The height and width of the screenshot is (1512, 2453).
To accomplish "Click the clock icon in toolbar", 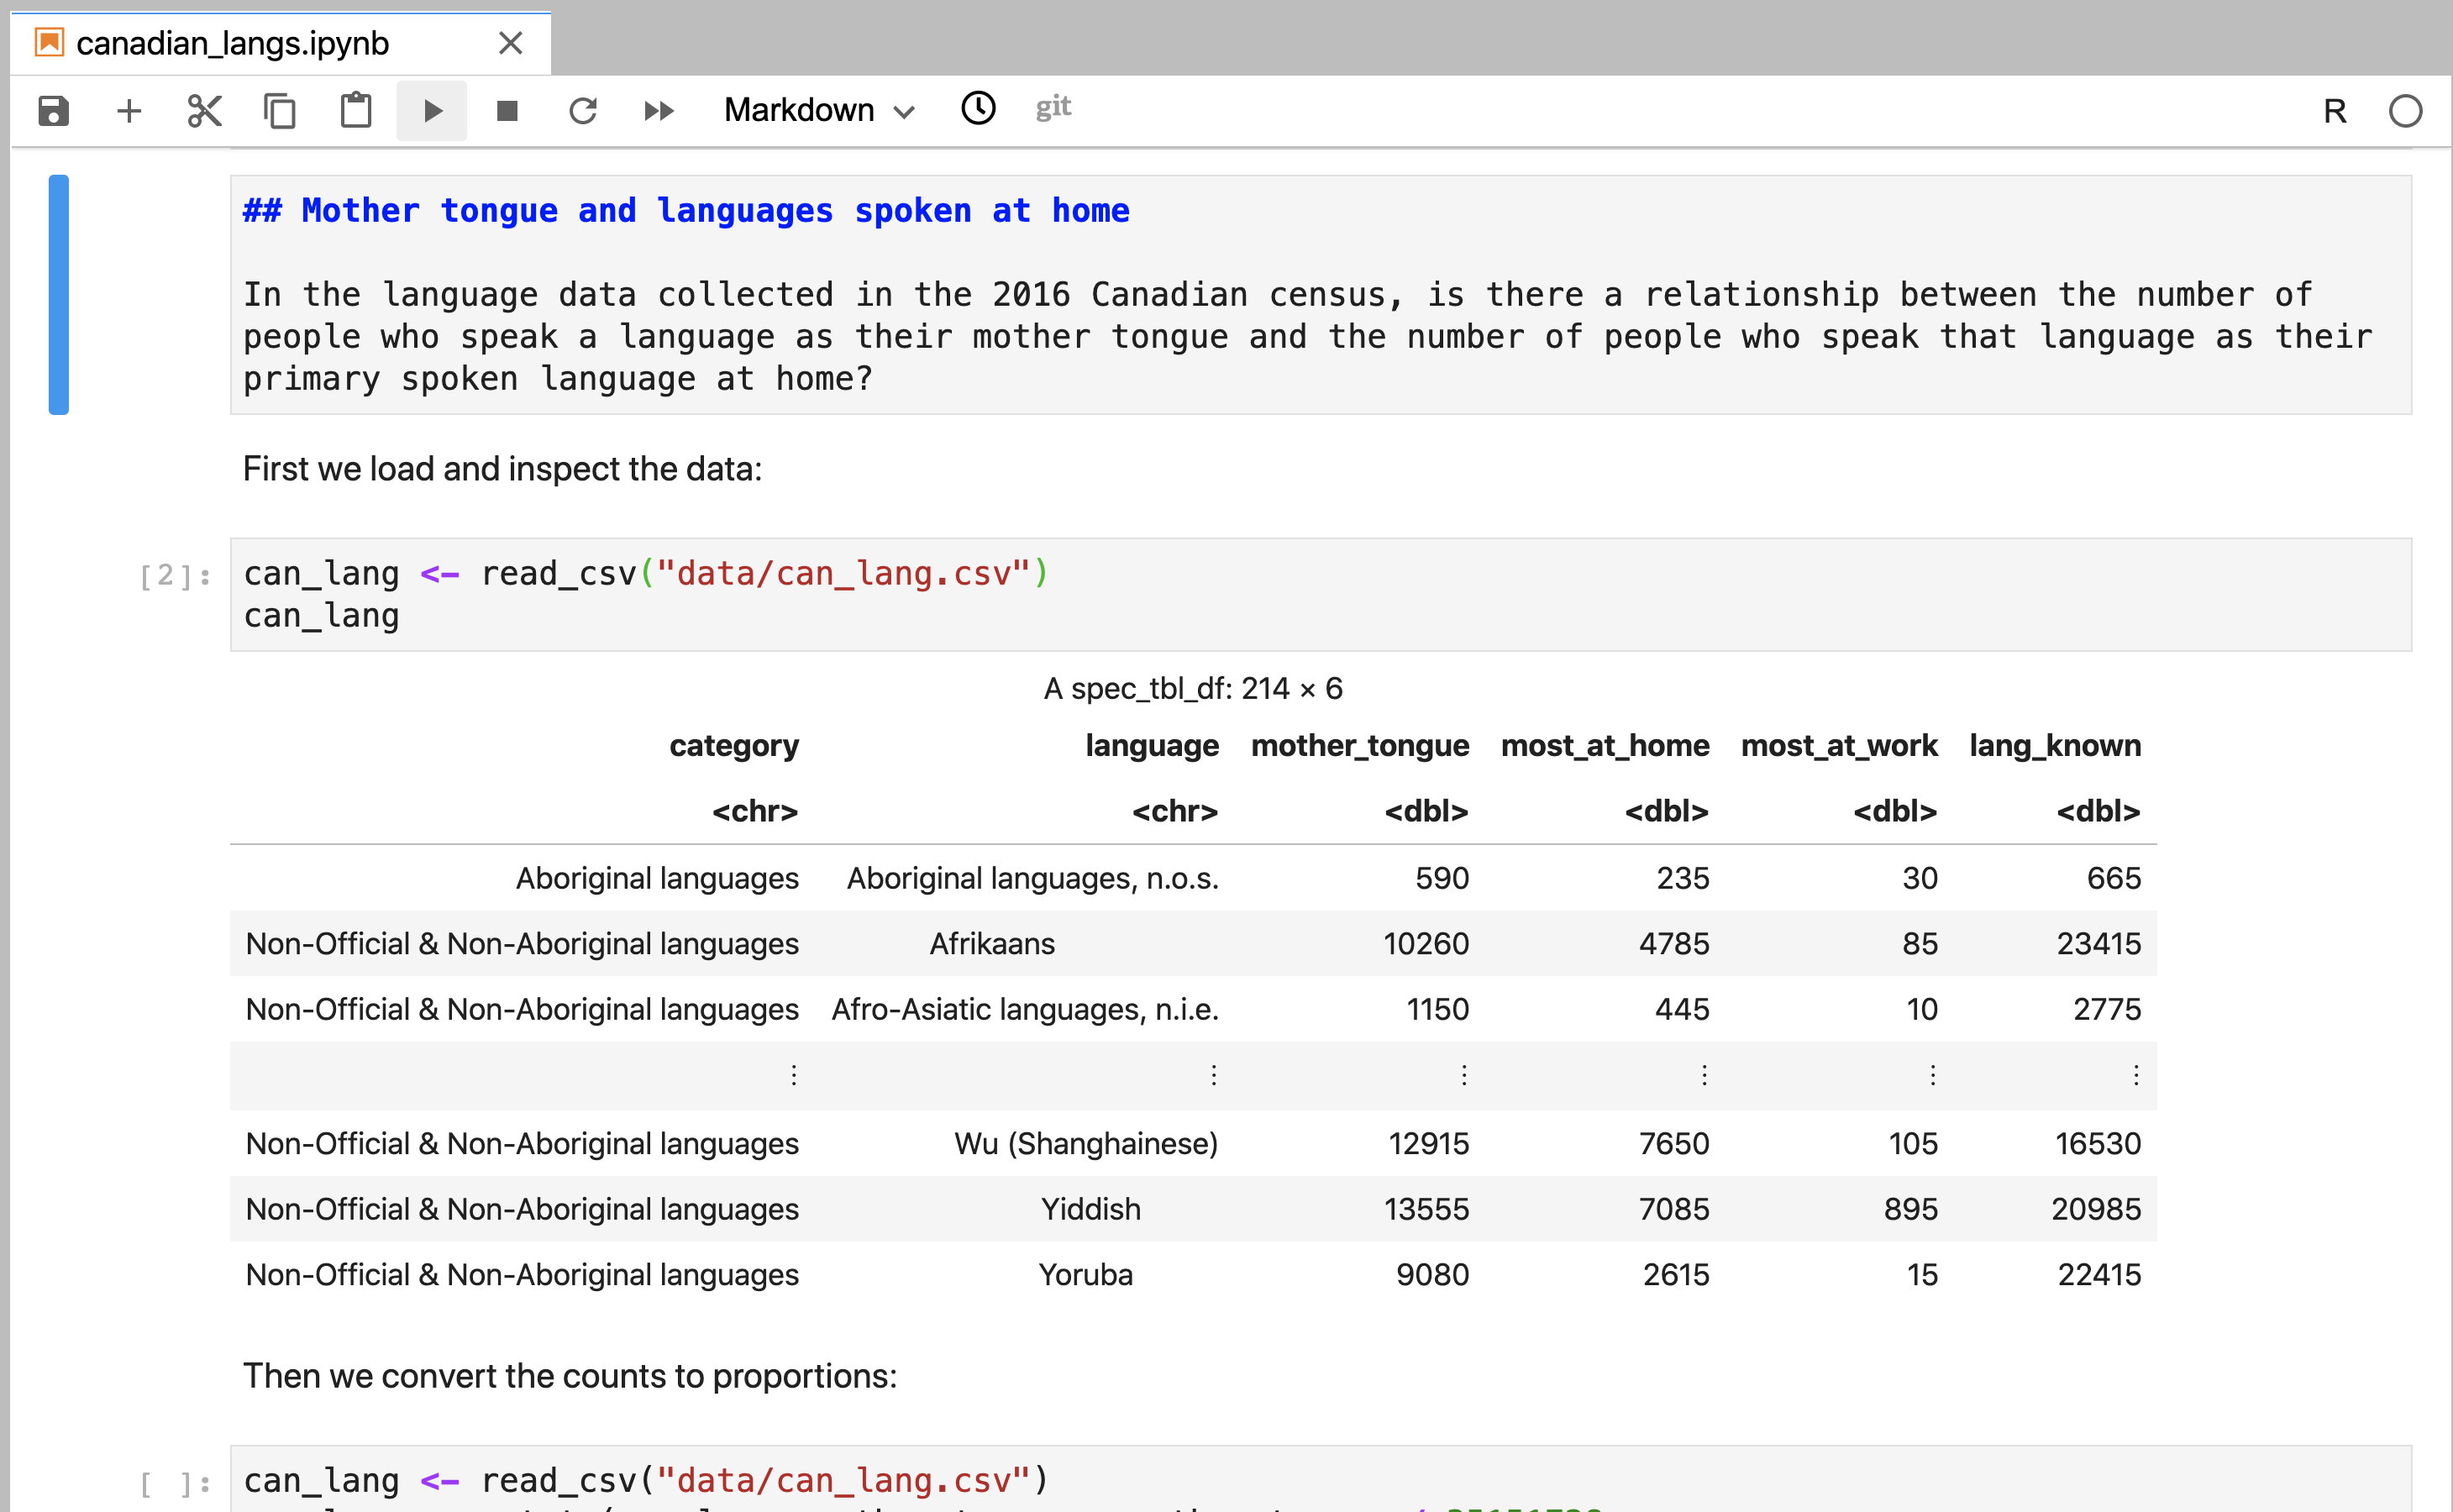I will (x=978, y=108).
